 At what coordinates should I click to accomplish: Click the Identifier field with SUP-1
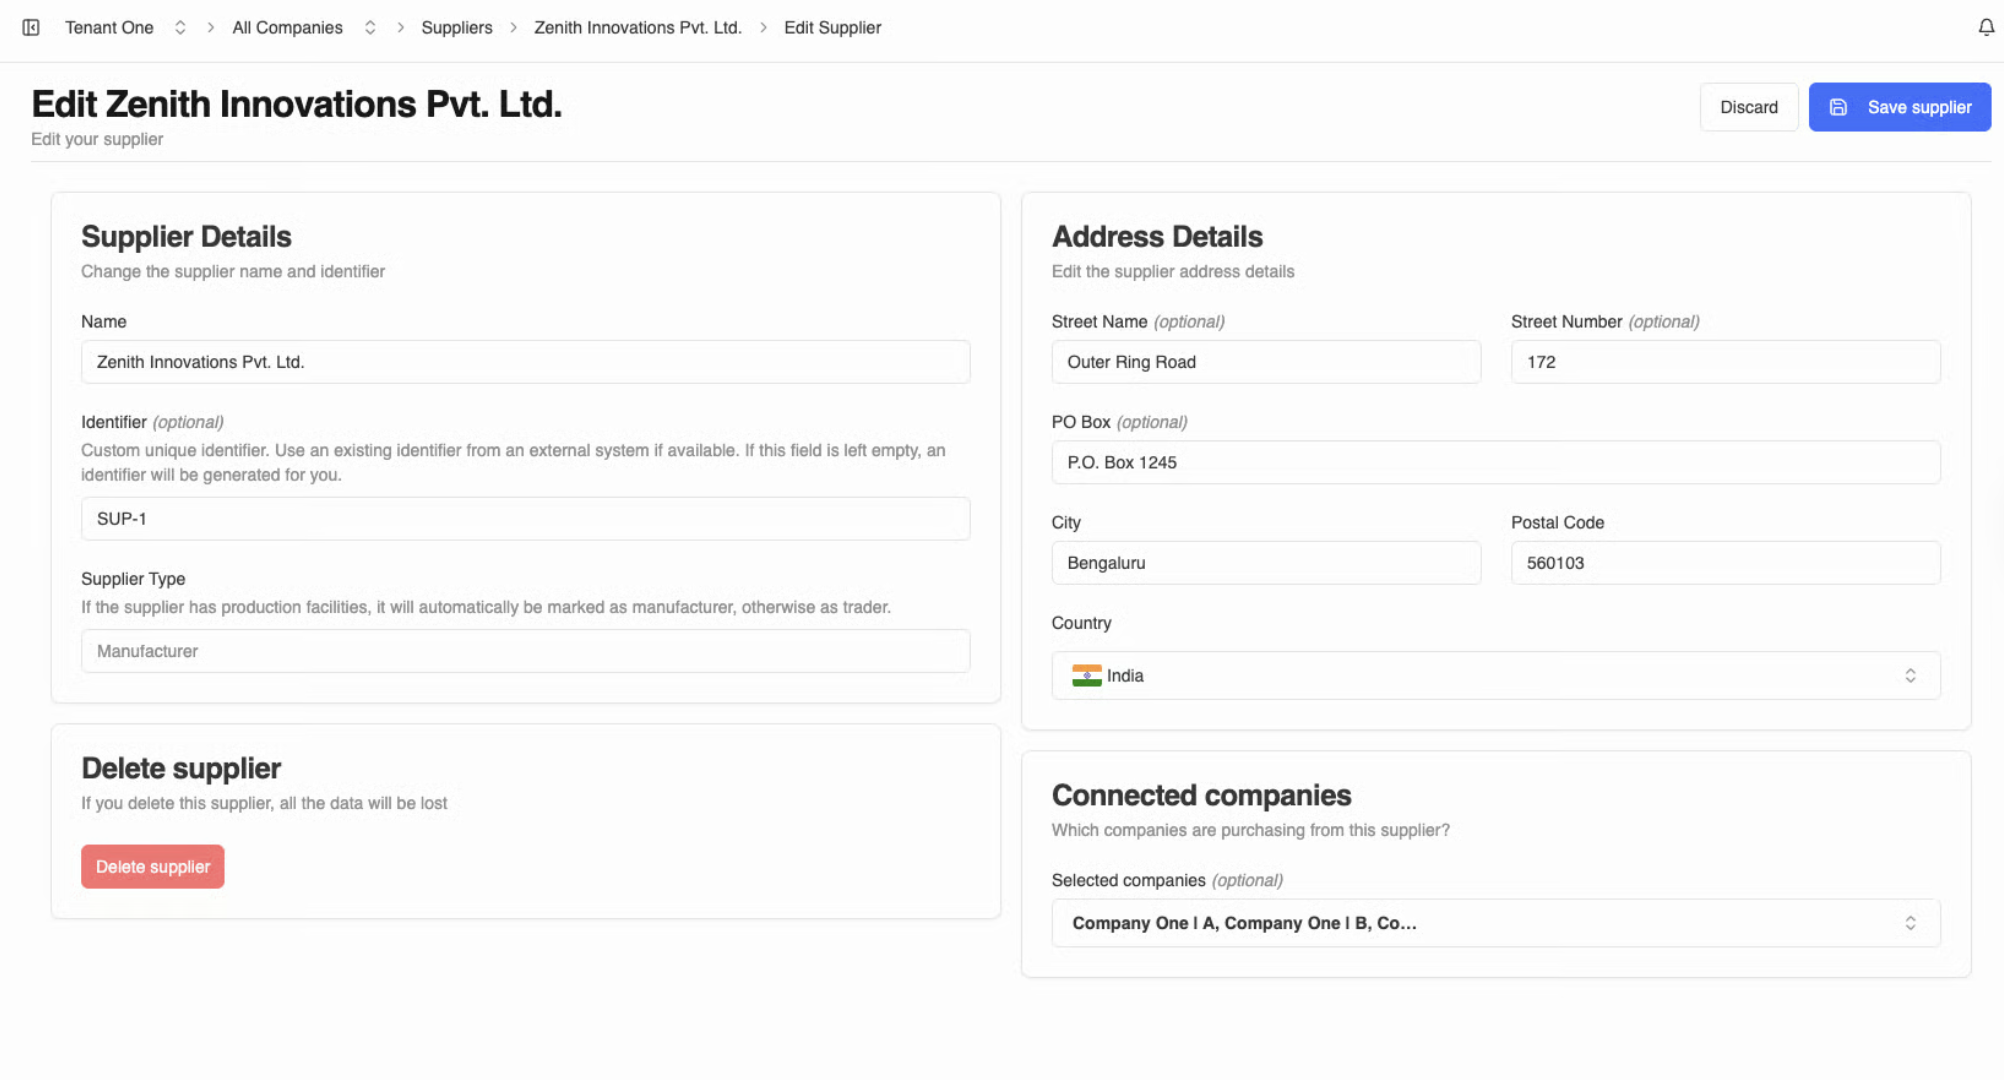(525, 519)
